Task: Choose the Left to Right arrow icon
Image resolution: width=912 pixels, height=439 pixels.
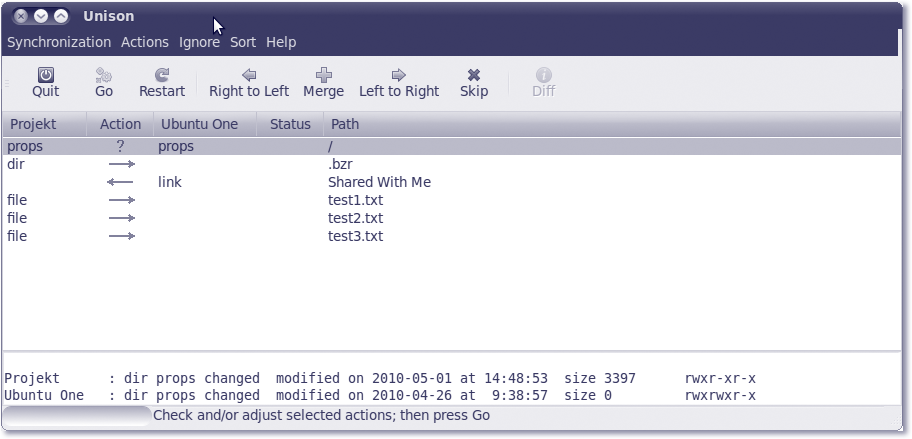Action: (398, 75)
